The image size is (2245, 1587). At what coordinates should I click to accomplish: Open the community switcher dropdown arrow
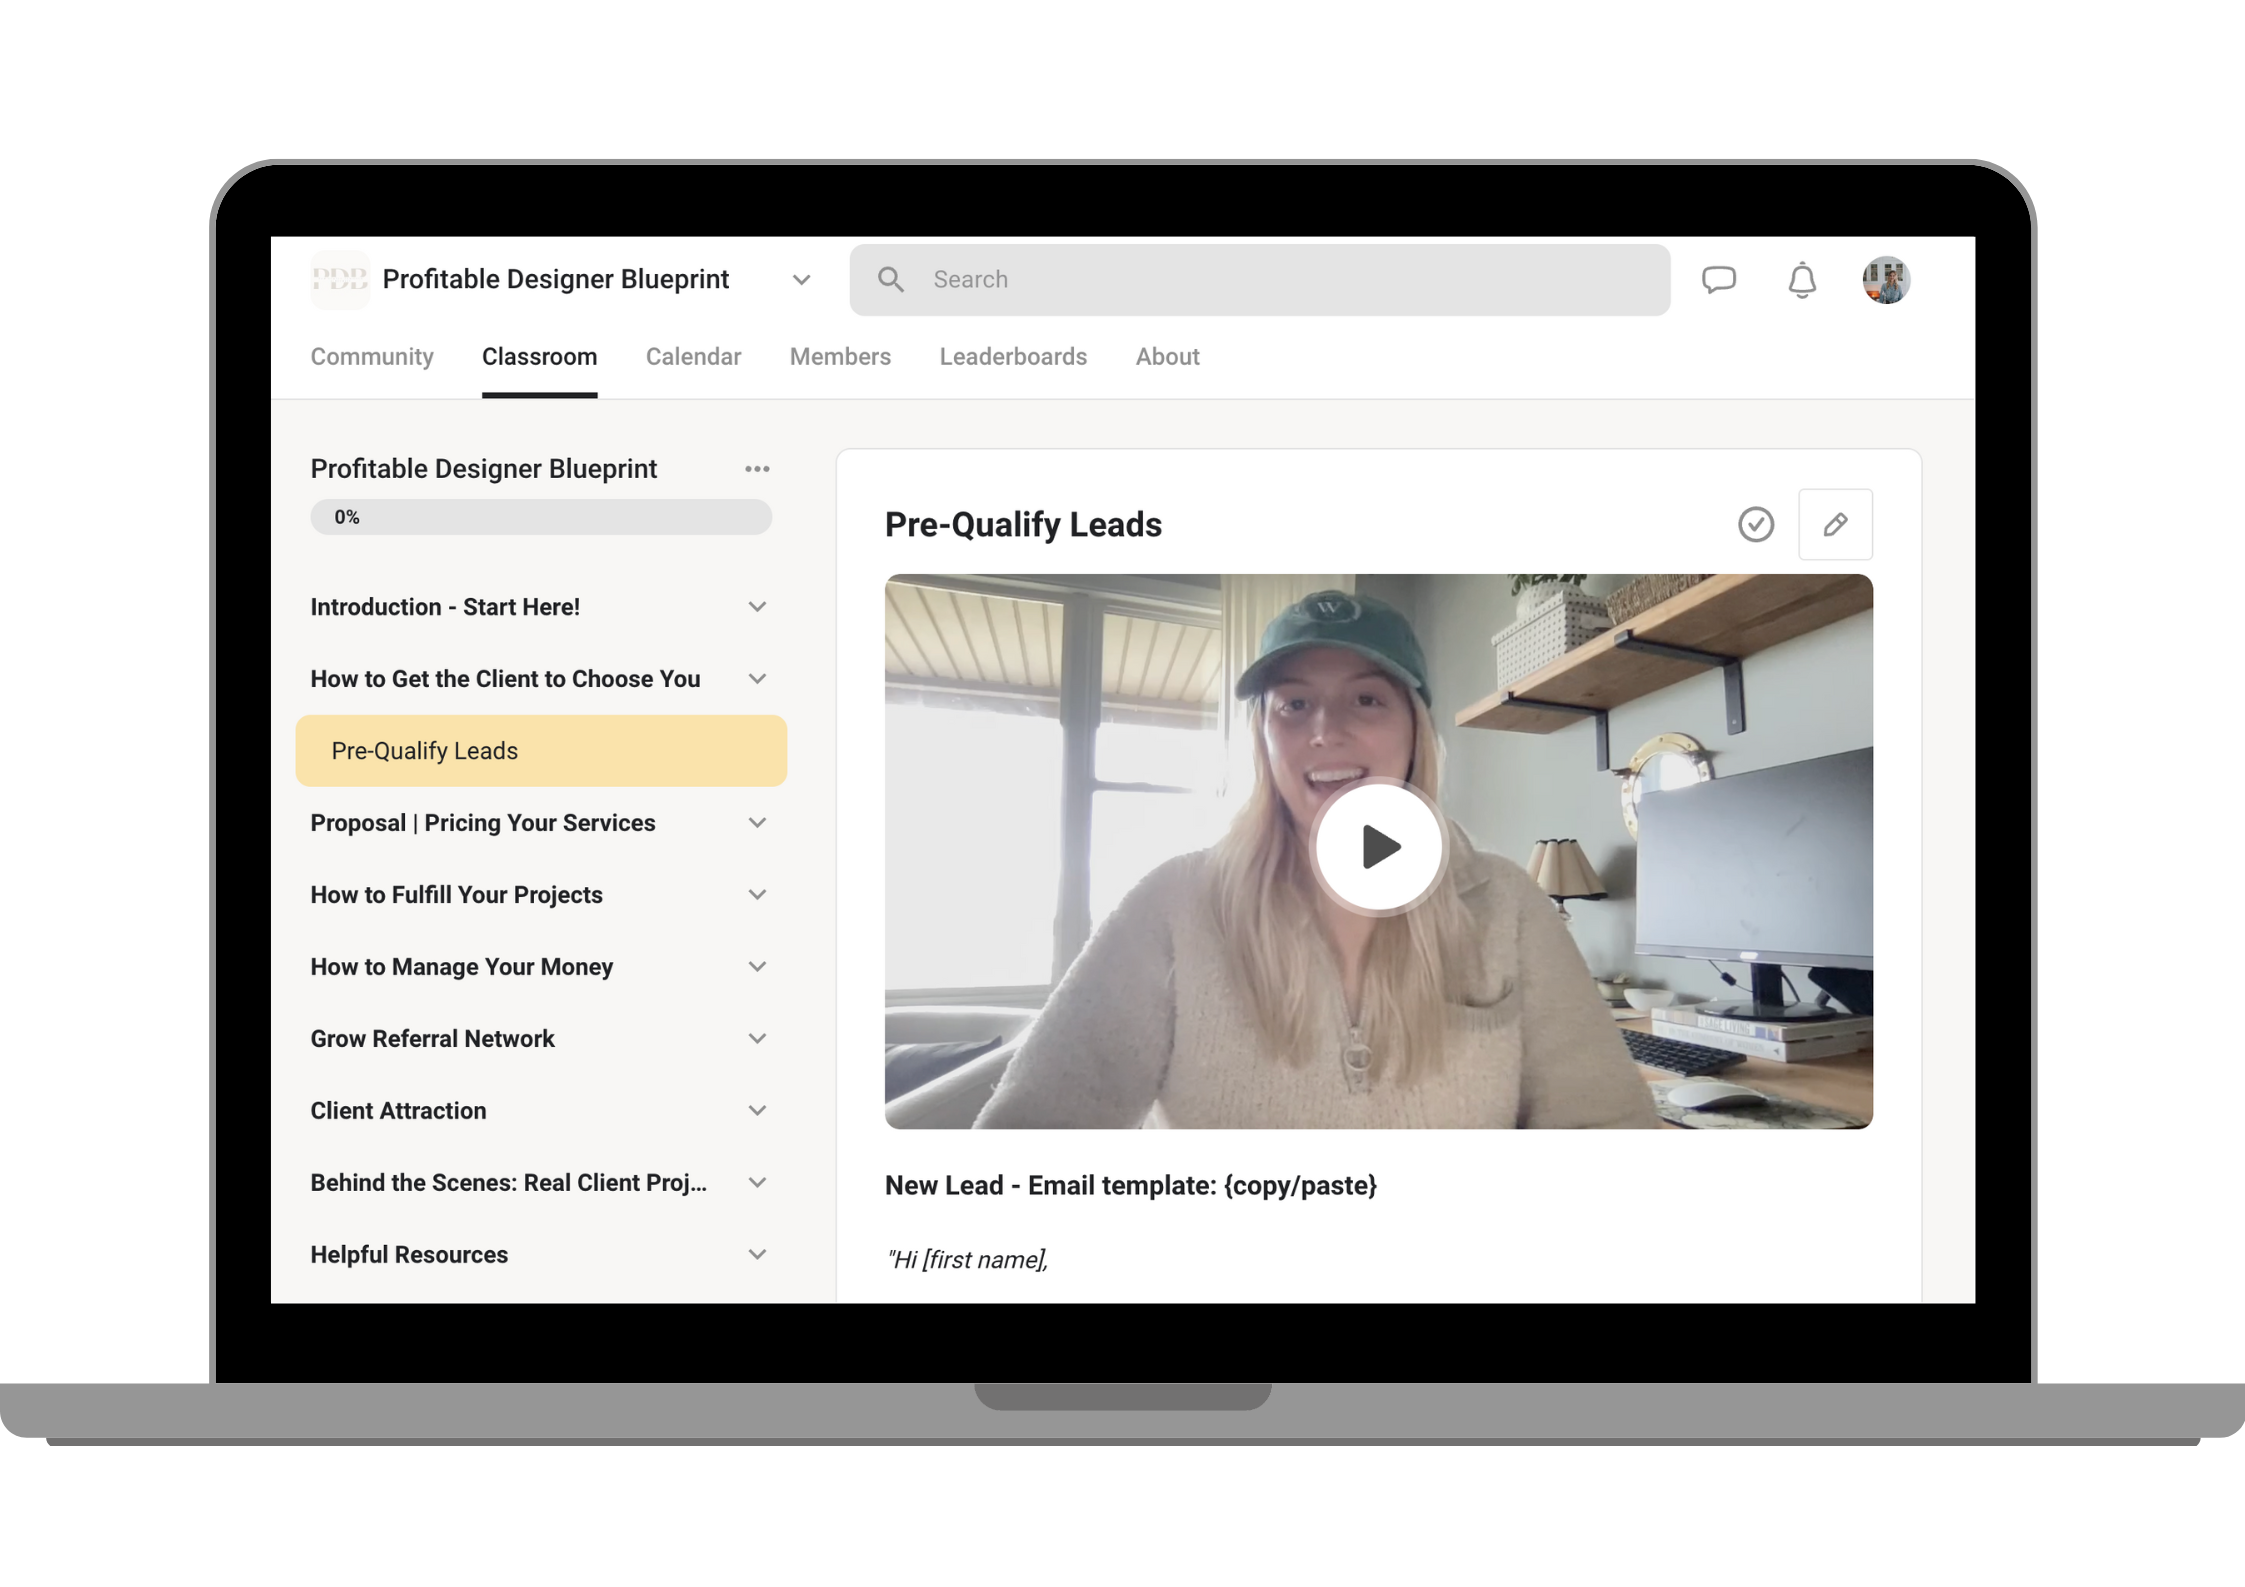click(x=801, y=280)
